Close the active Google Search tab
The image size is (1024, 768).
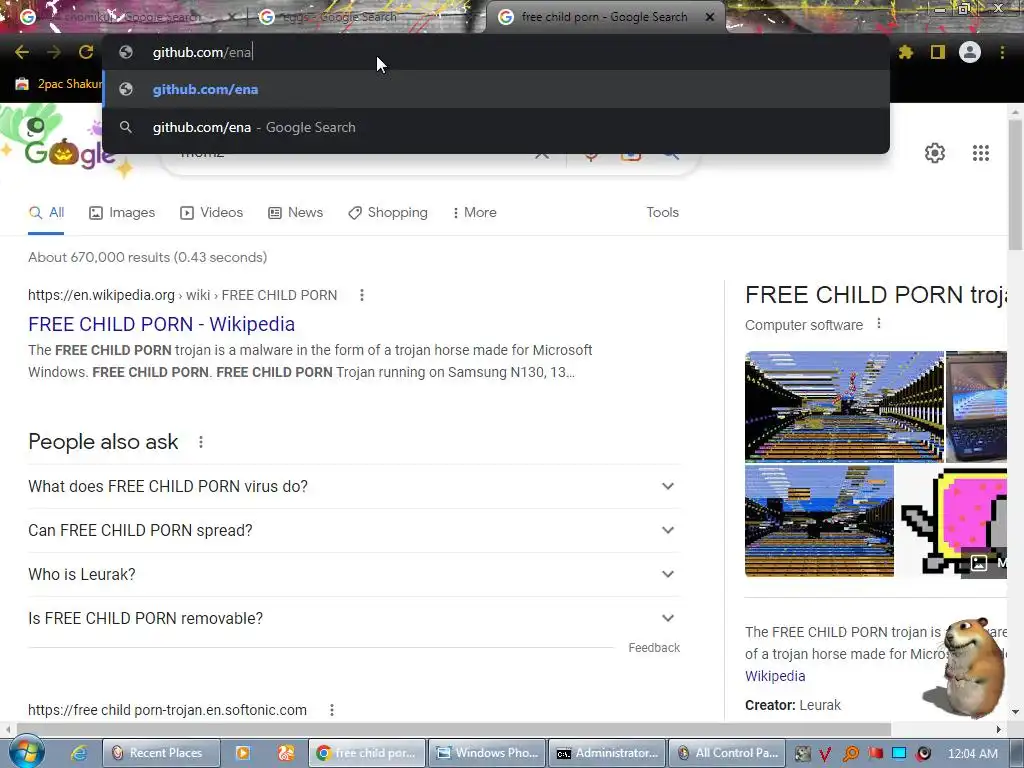tap(710, 17)
